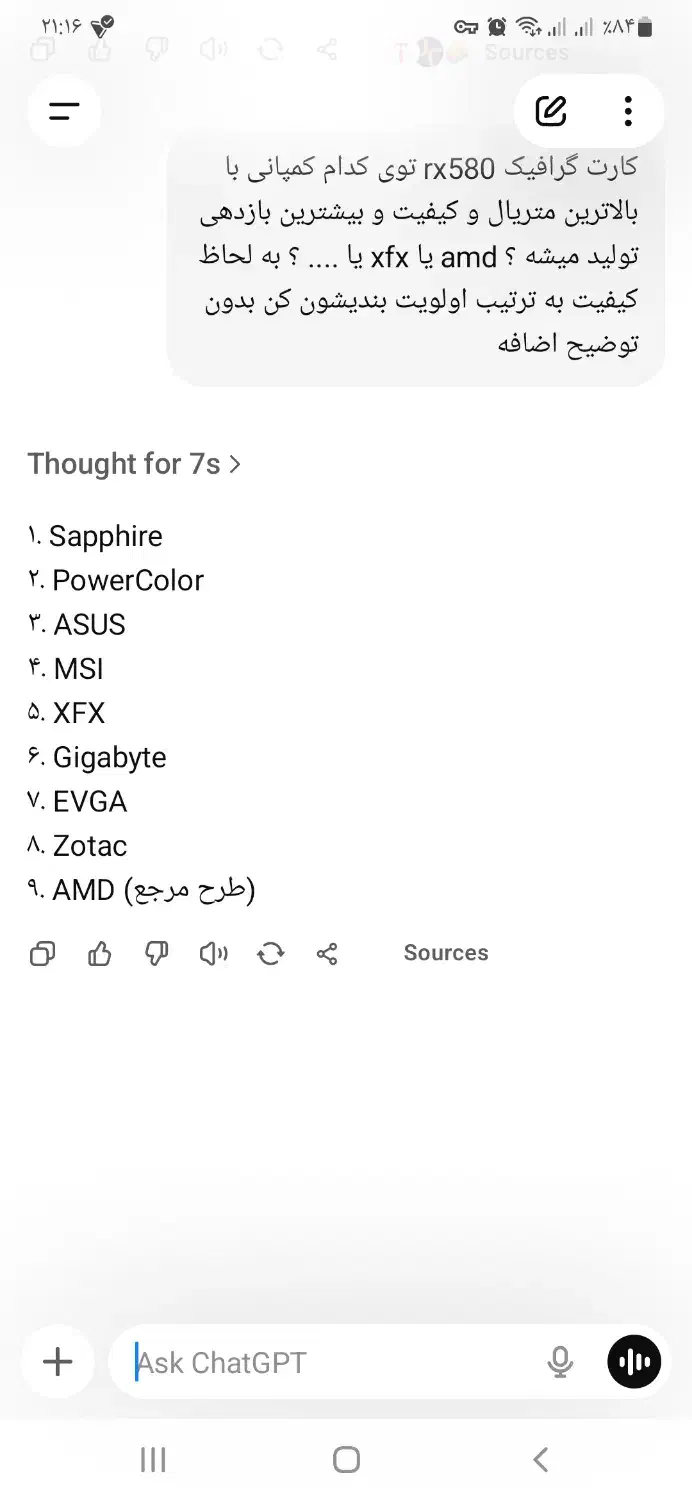Dislike the response with thumbs down
Viewport: 692px width, 1500px height.
point(157,954)
